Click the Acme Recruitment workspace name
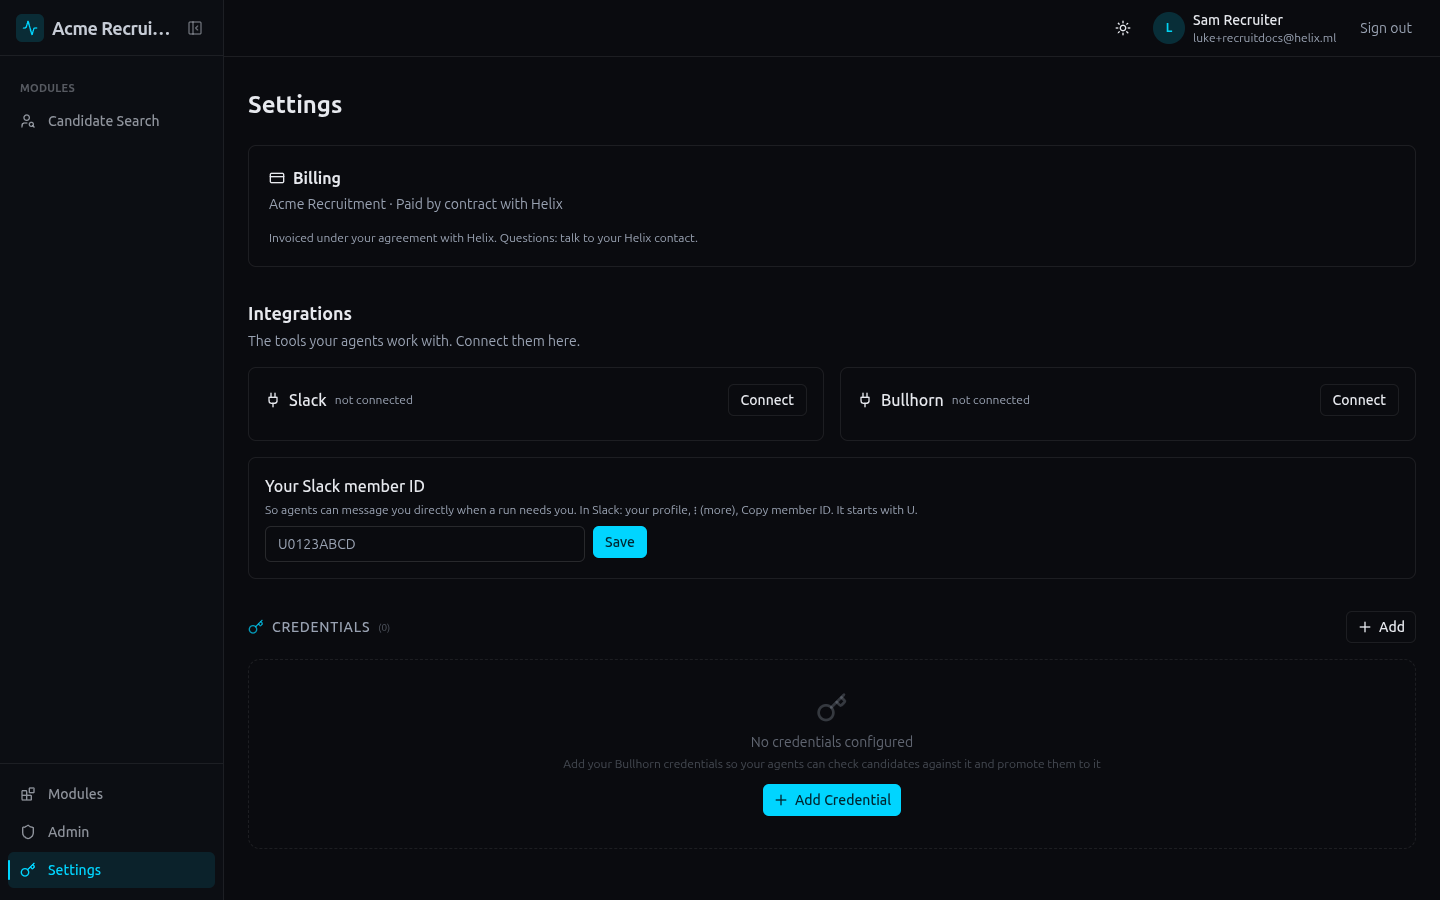 point(111,28)
